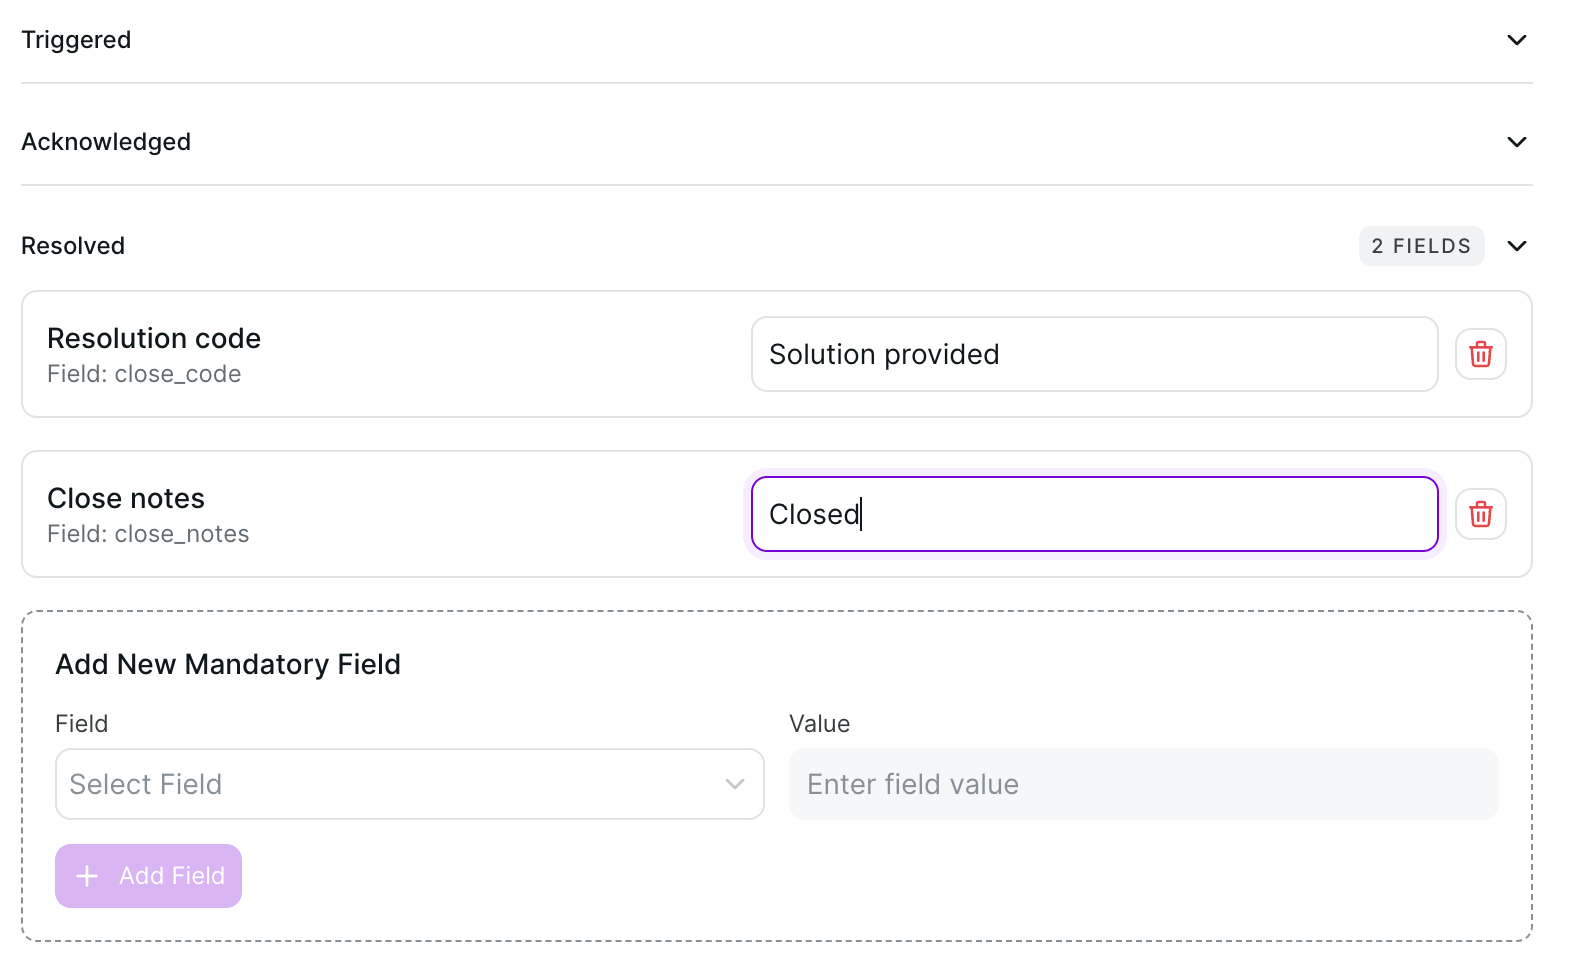Screen dimensions: 1588x972
Task: Click the trash icon for Close notes
Action: point(1480,514)
